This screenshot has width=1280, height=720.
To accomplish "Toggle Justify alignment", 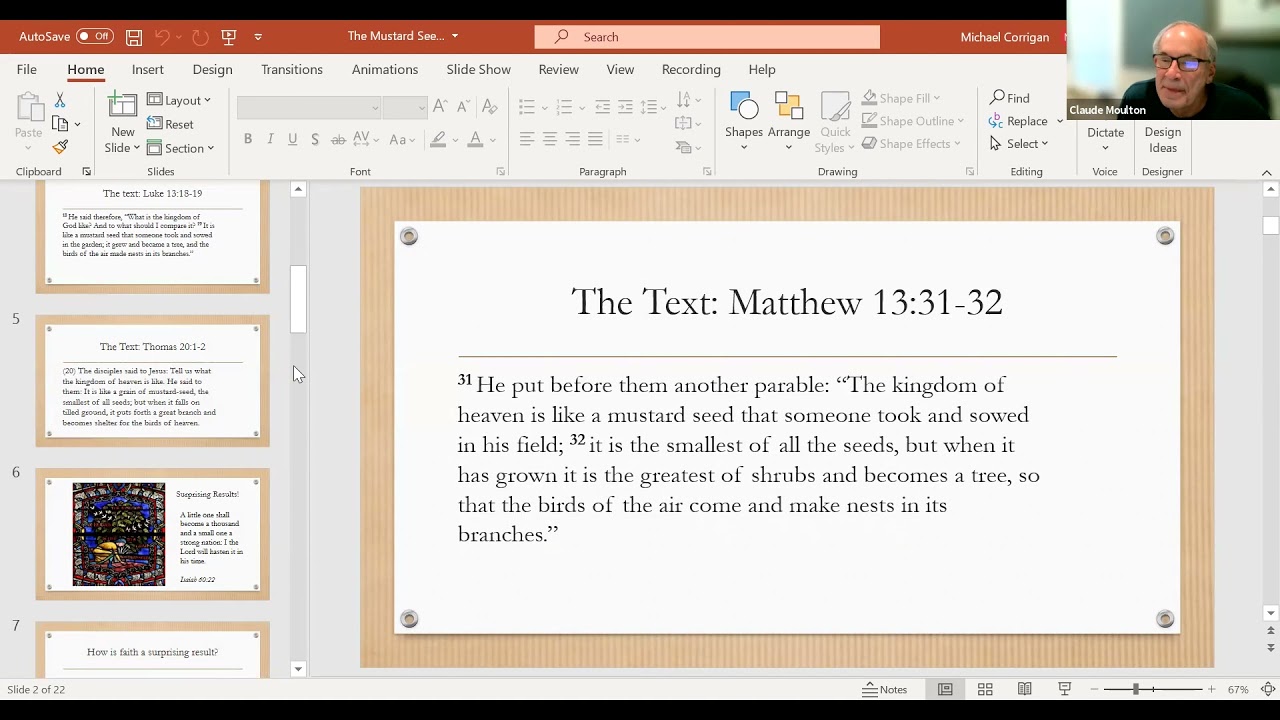I will [x=596, y=139].
